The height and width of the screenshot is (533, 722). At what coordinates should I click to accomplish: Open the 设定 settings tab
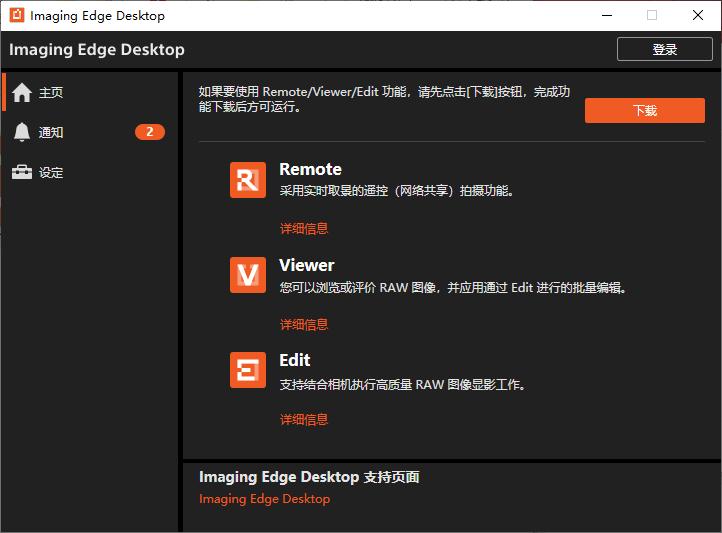point(90,172)
